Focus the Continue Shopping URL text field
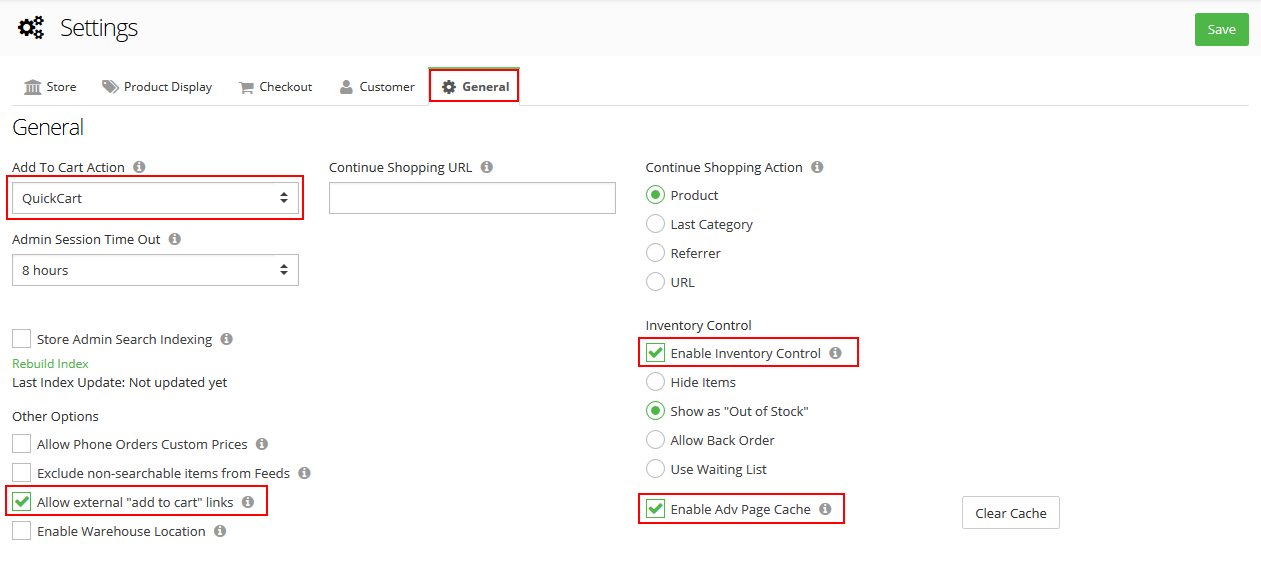Screen dimensions: 1261x570 point(472,198)
